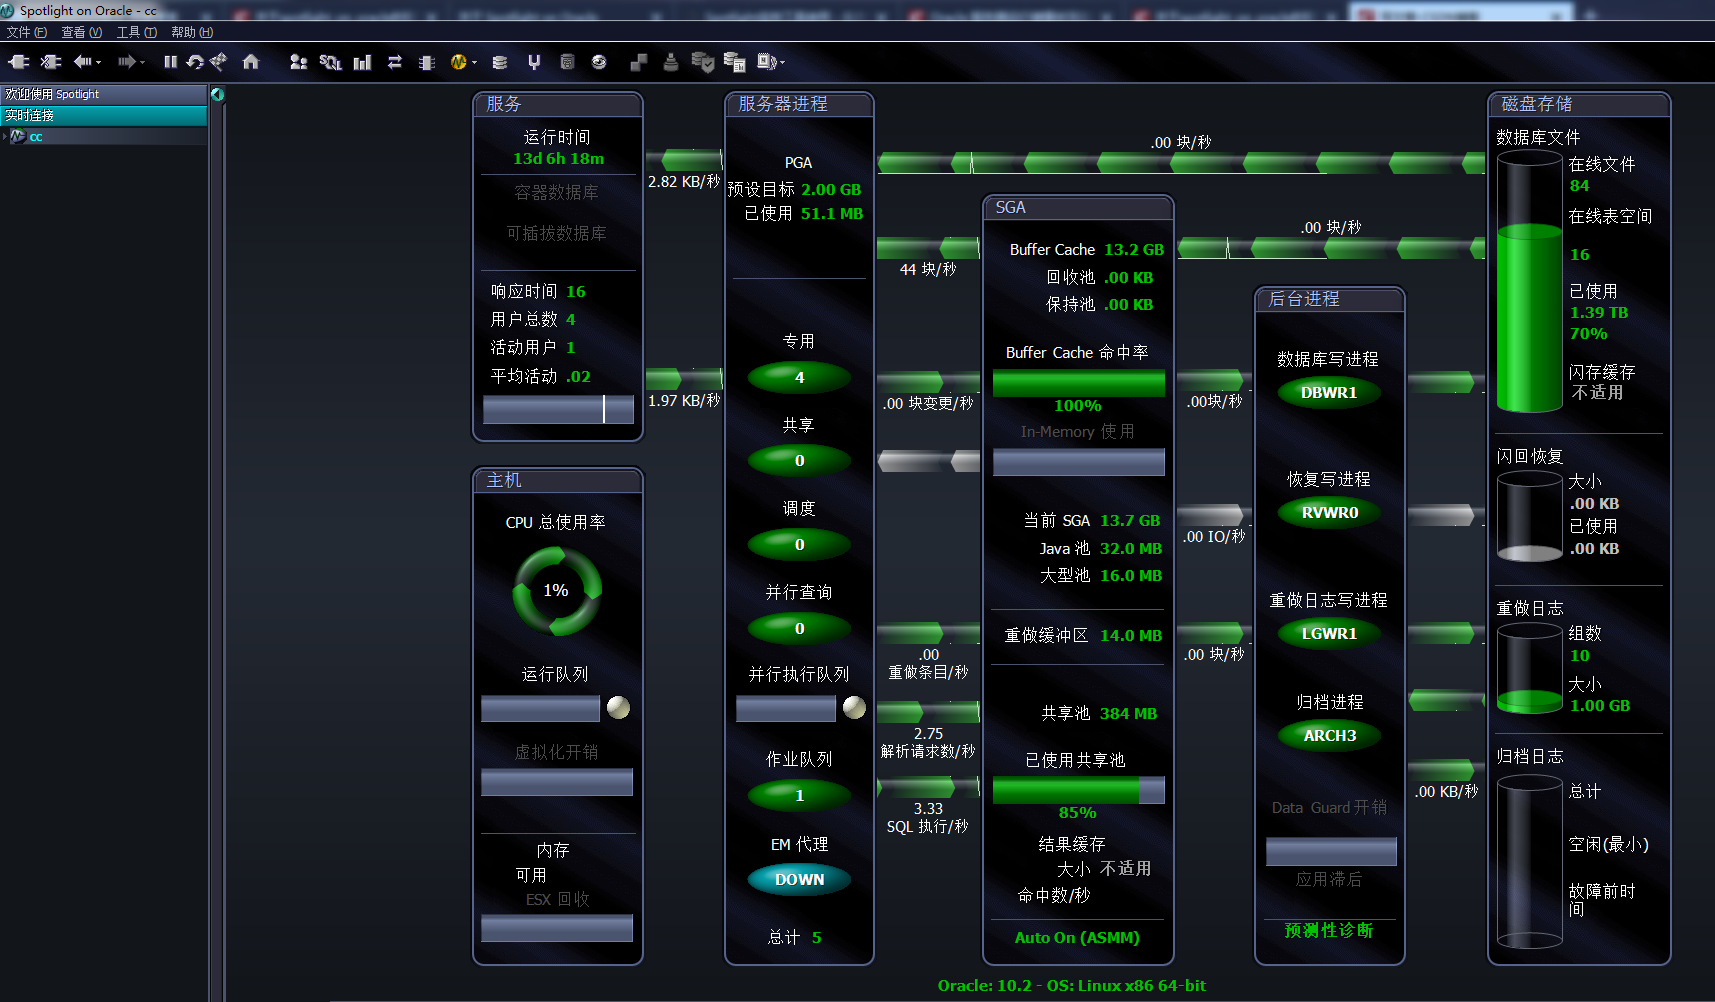The height and width of the screenshot is (1002, 1715).
Task: Click the cc connection icon in tree
Action: pyautogui.click(x=18, y=136)
